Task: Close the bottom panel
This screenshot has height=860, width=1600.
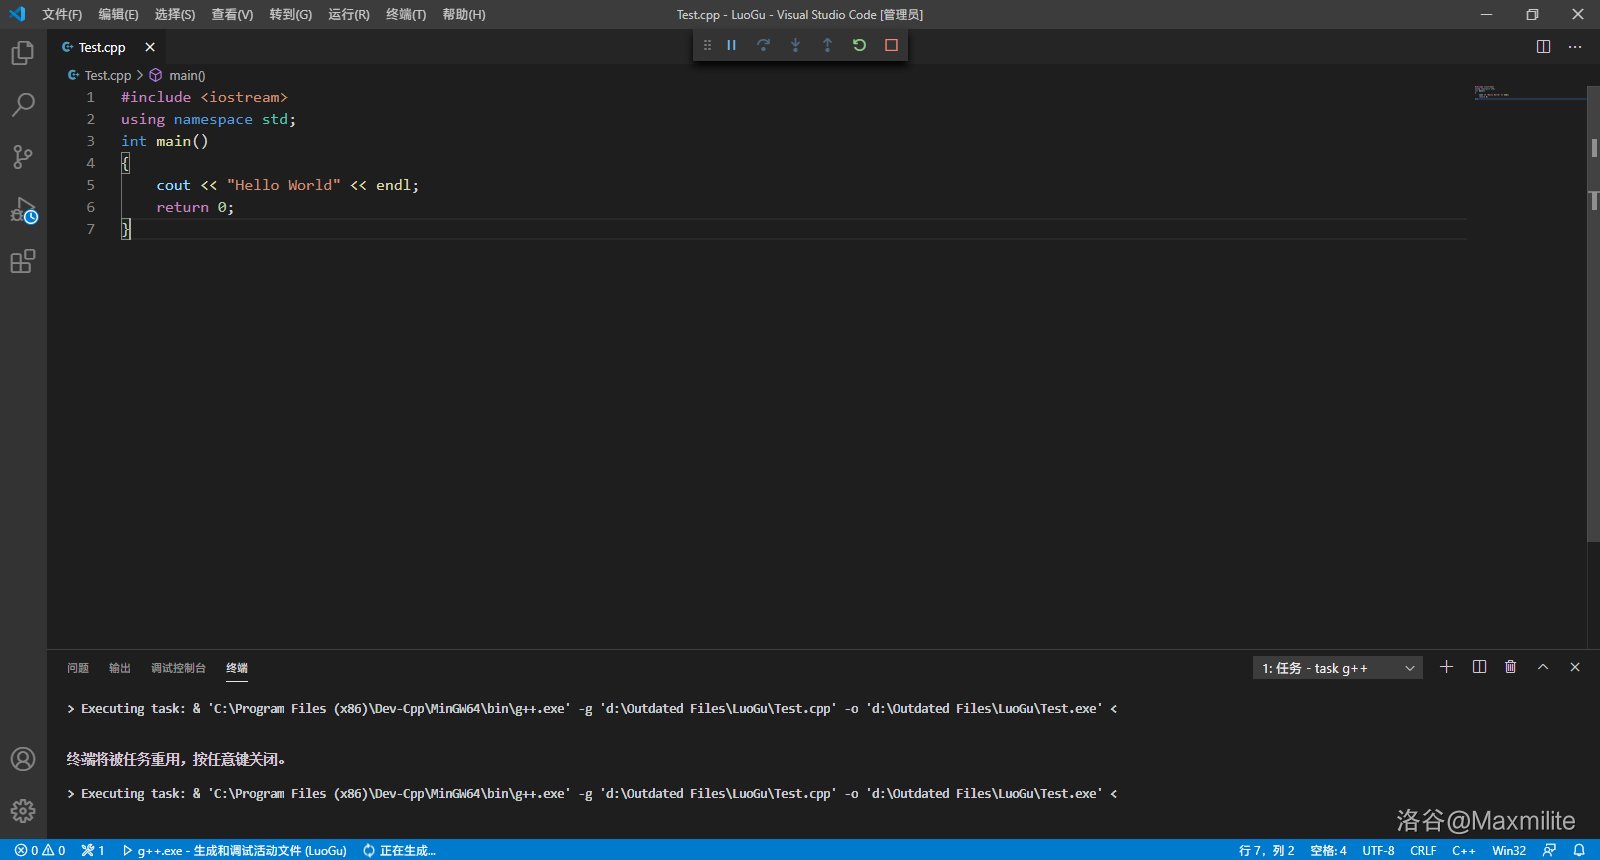Action: click(x=1575, y=667)
